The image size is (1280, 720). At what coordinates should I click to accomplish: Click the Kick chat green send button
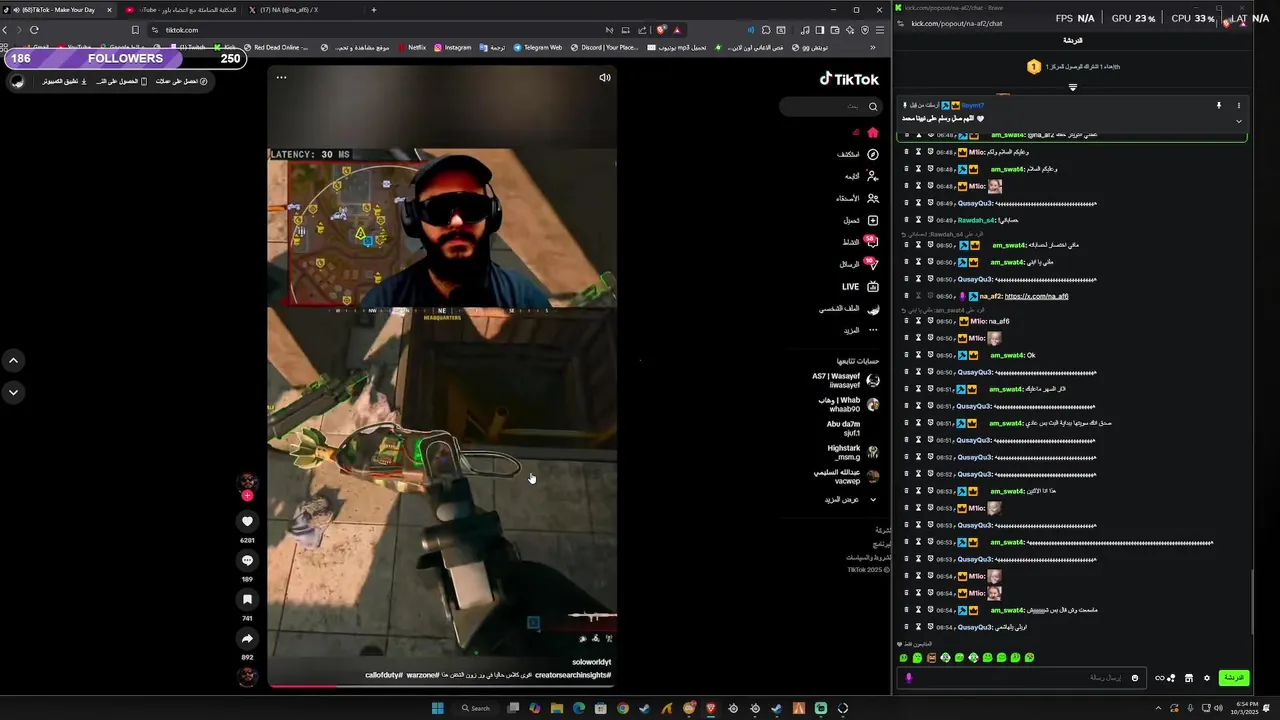1234,678
